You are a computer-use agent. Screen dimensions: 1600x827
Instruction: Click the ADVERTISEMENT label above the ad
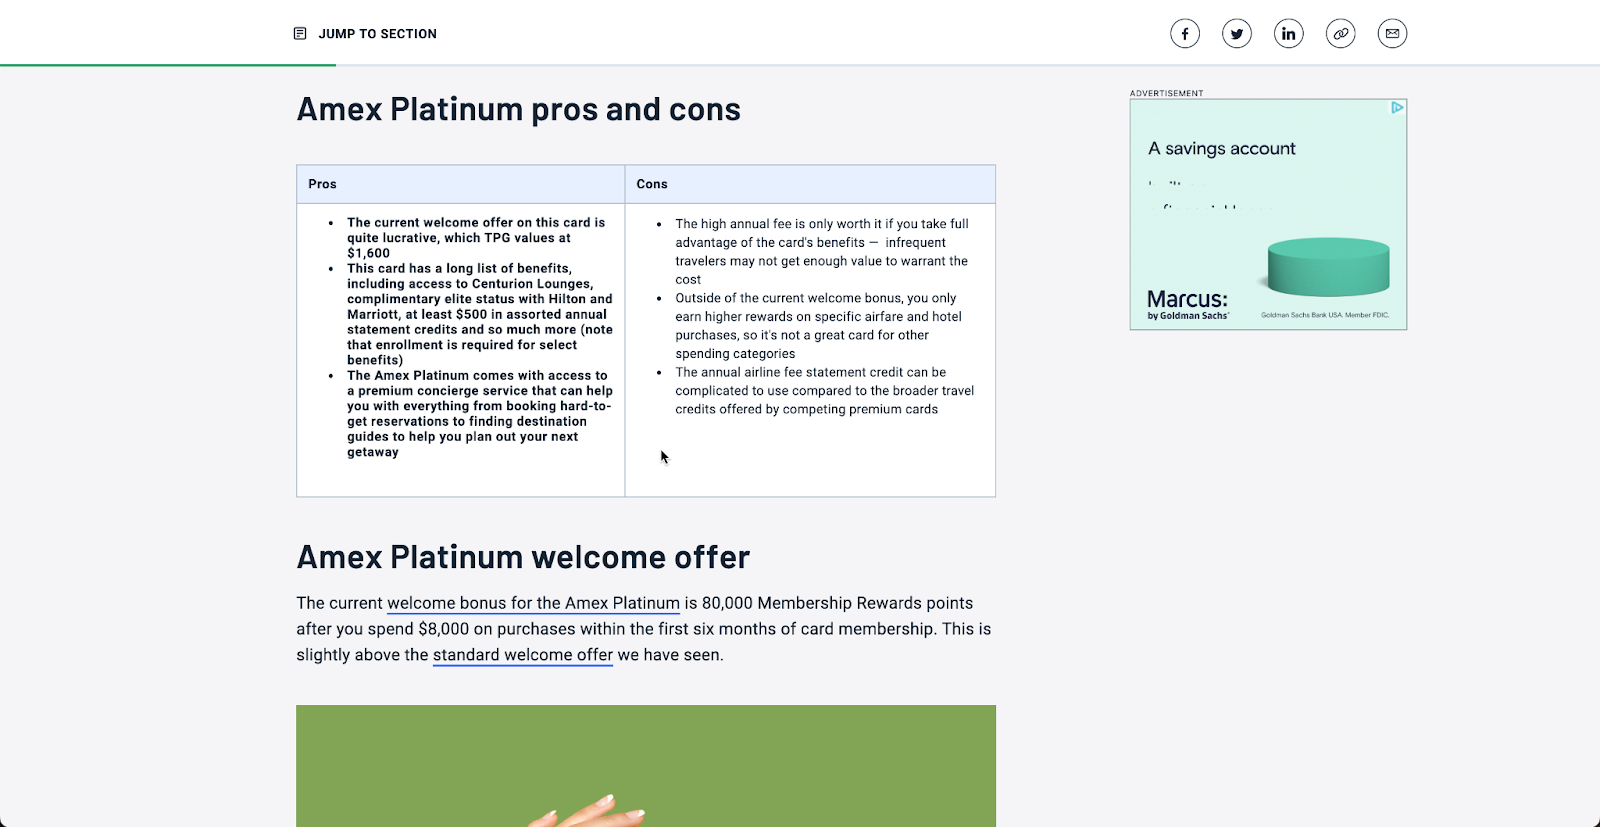(1166, 93)
